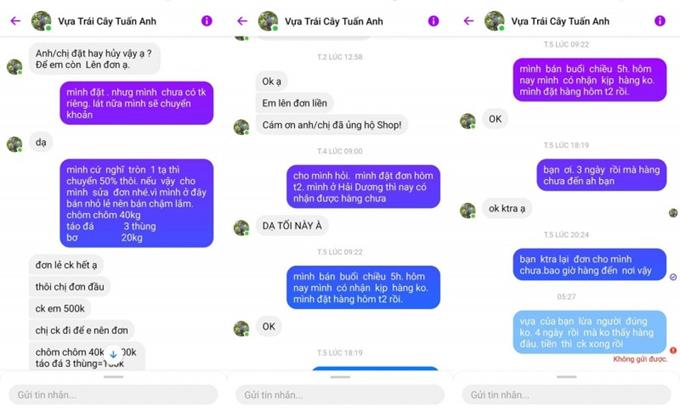The height and width of the screenshot is (408, 680).
Task: Open the sender avatar beside the "dạ" message
Action: click(14, 144)
